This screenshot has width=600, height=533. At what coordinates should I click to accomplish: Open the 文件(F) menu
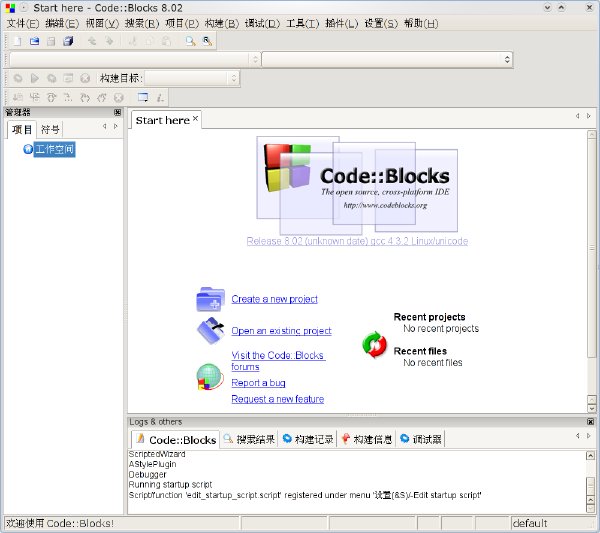23,24
